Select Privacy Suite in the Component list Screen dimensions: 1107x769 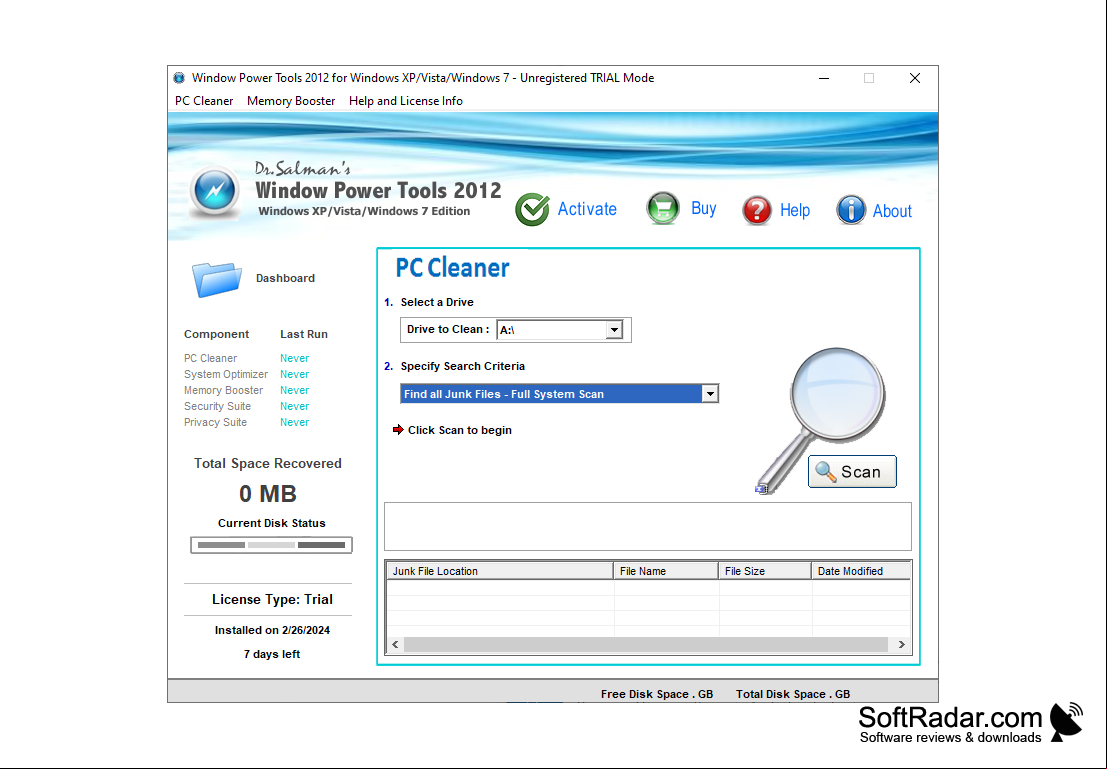pyautogui.click(x=215, y=422)
